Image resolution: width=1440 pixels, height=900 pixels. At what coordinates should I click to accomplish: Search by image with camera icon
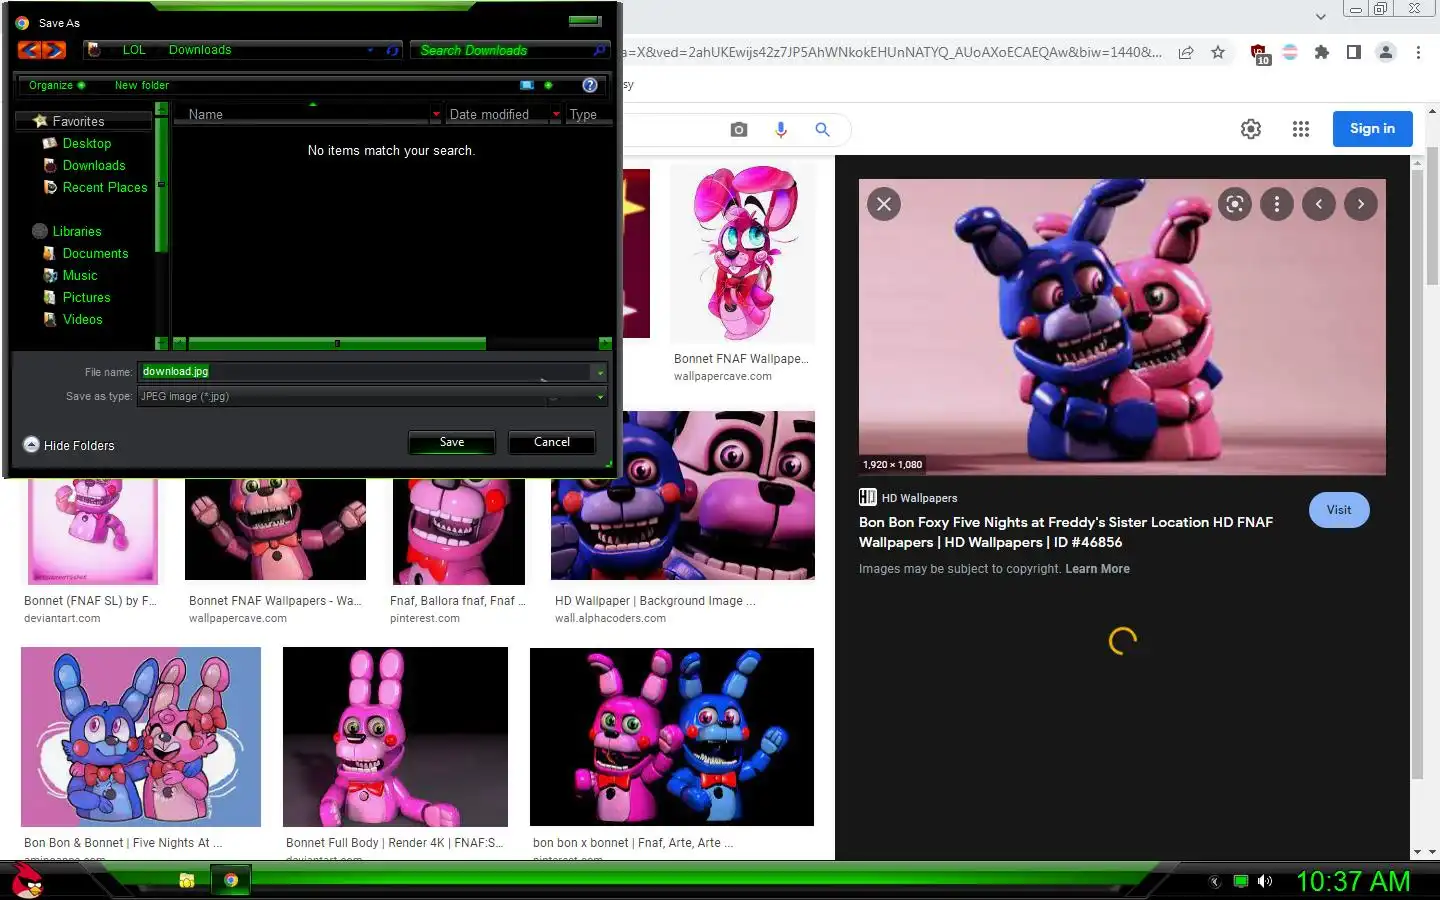(x=739, y=129)
